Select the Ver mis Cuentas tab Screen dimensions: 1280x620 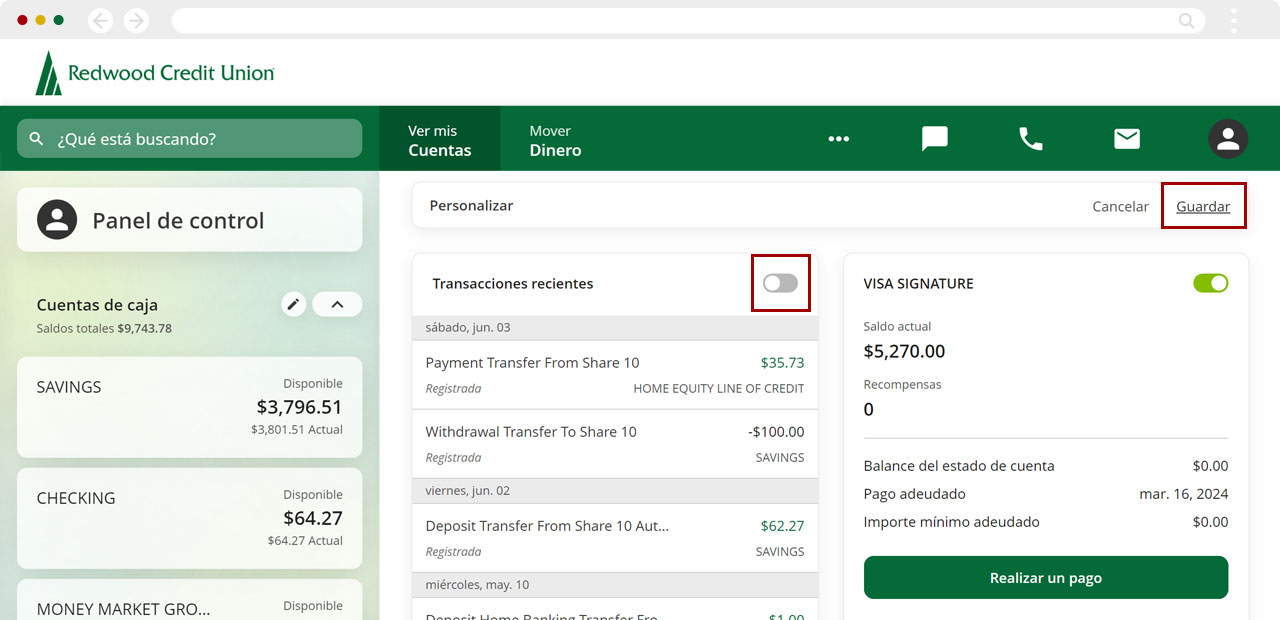pyautogui.click(x=439, y=140)
